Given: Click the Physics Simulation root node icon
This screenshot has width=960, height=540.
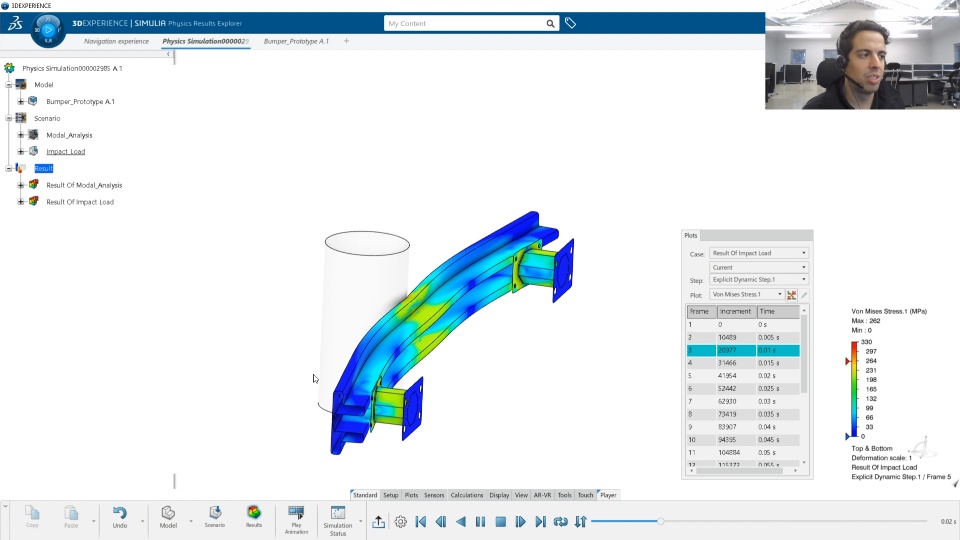Looking at the screenshot, I should click(9, 68).
